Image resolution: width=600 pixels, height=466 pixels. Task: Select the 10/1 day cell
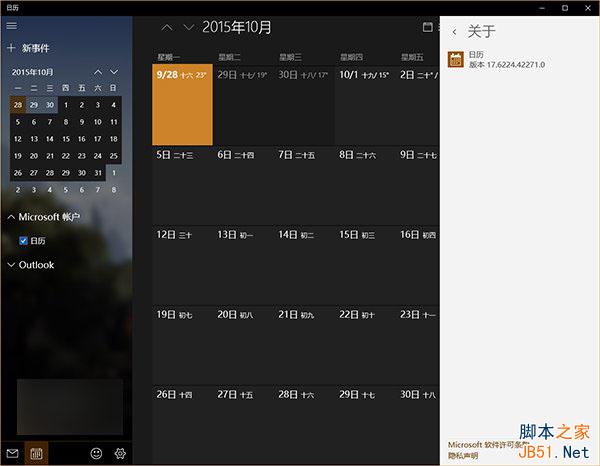click(365, 105)
